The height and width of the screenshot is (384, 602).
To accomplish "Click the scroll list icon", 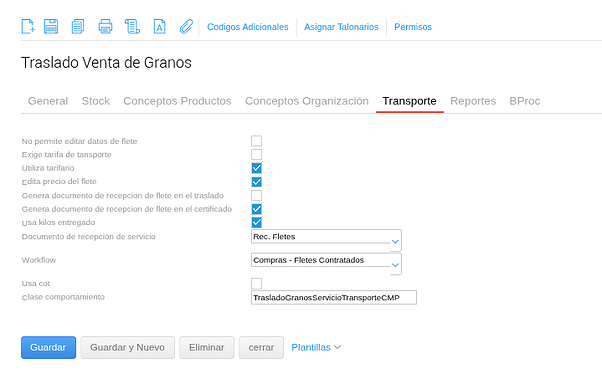I will [x=132, y=26].
